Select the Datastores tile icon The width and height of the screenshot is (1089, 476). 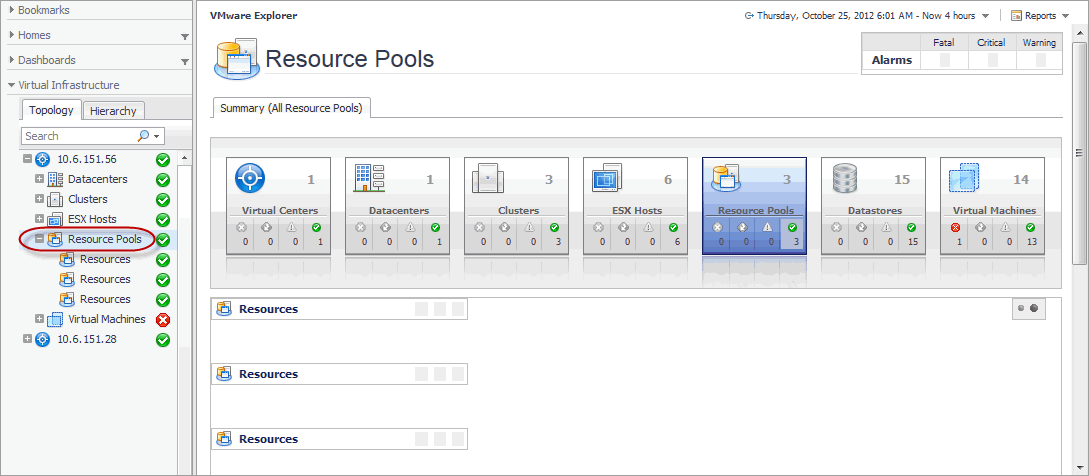pyautogui.click(x=846, y=179)
